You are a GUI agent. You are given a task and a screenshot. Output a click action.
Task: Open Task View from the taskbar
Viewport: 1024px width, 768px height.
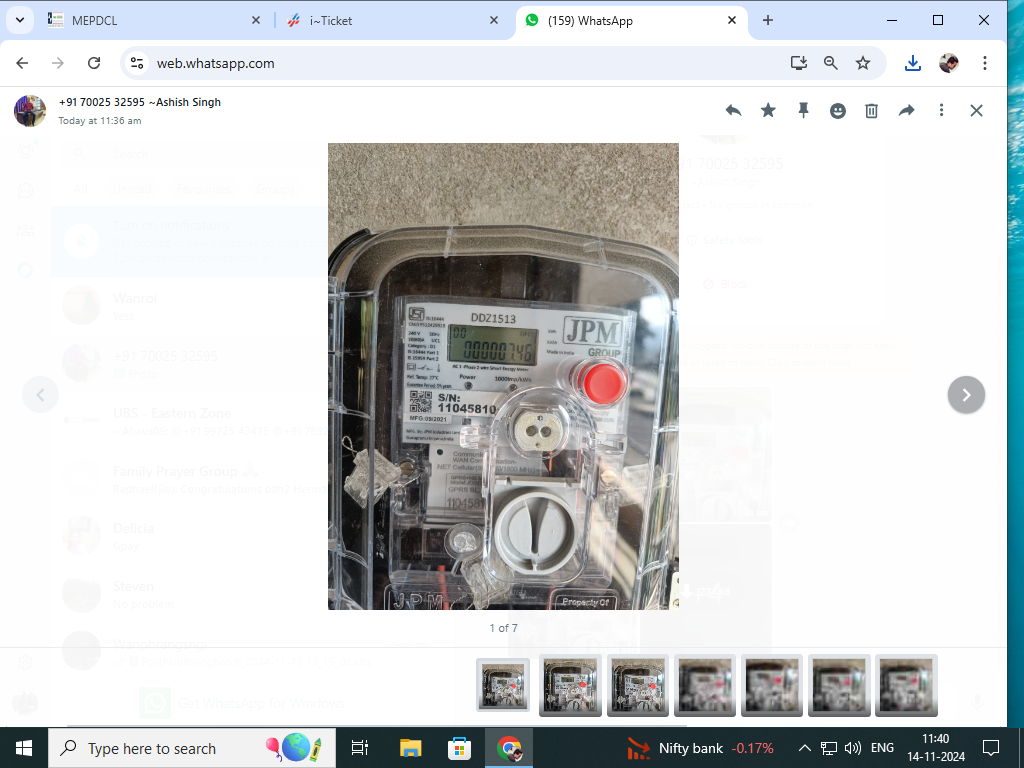(360, 748)
